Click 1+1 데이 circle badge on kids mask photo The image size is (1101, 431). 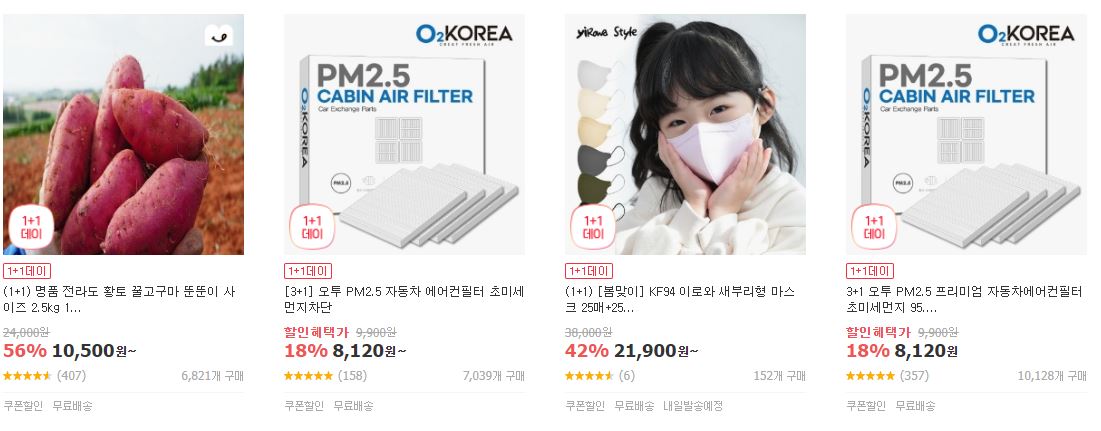593,227
